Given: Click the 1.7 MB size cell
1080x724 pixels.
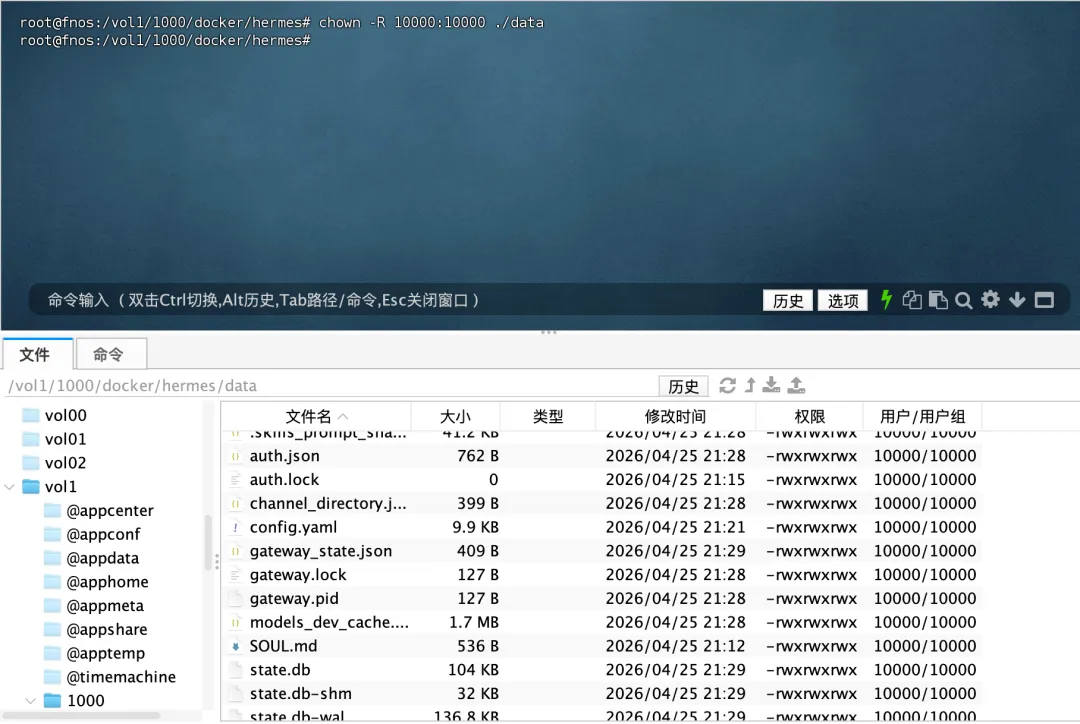Looking at the screenshot, I should point(474,623).
